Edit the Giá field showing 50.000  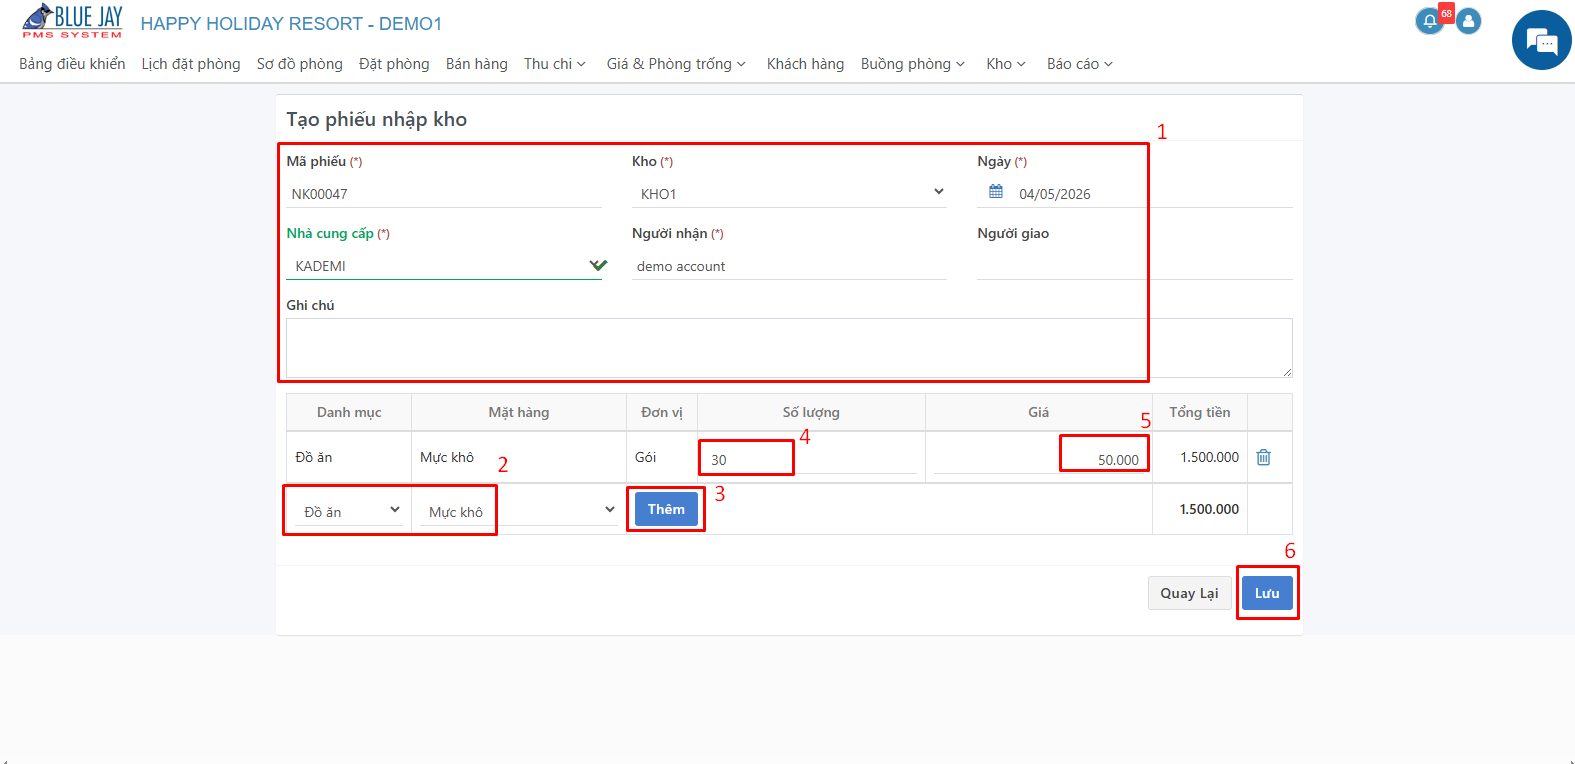point(1038,459)
